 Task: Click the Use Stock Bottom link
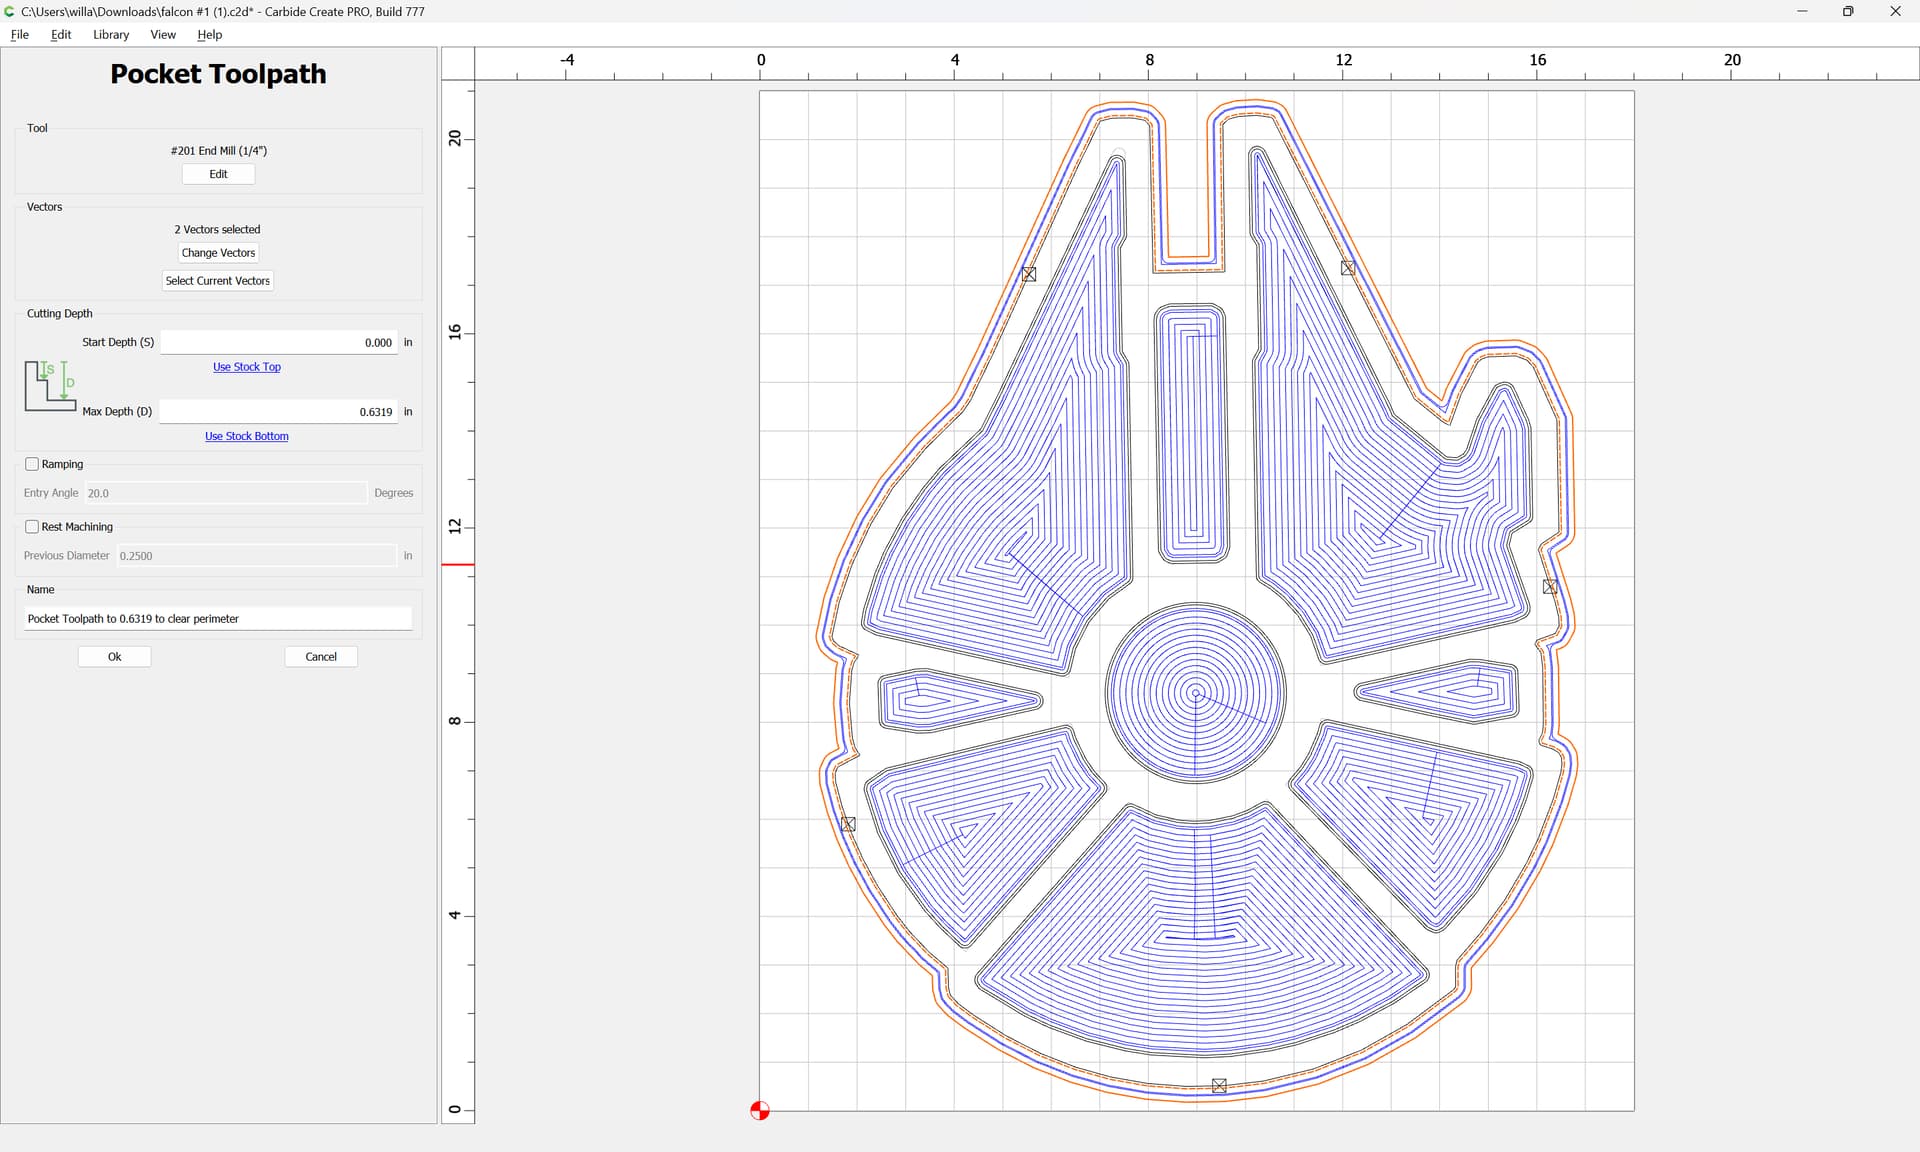coord(247,436)
